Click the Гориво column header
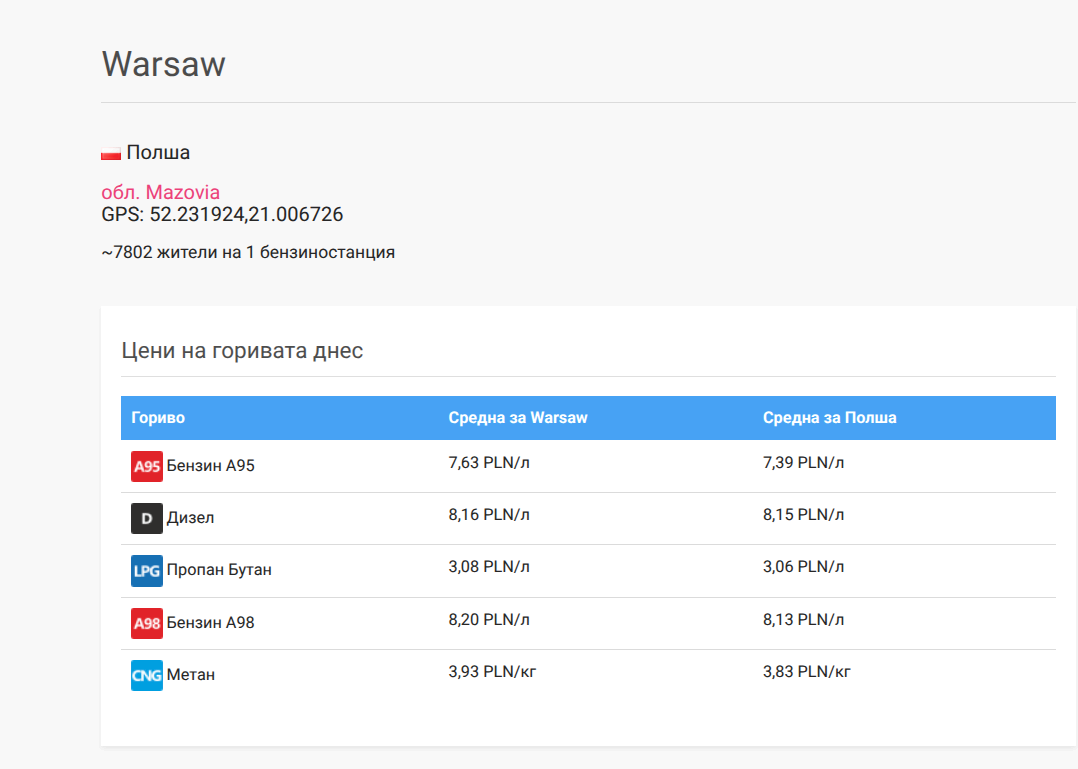This screenshot has height=769, width=1078. [158, 418]
